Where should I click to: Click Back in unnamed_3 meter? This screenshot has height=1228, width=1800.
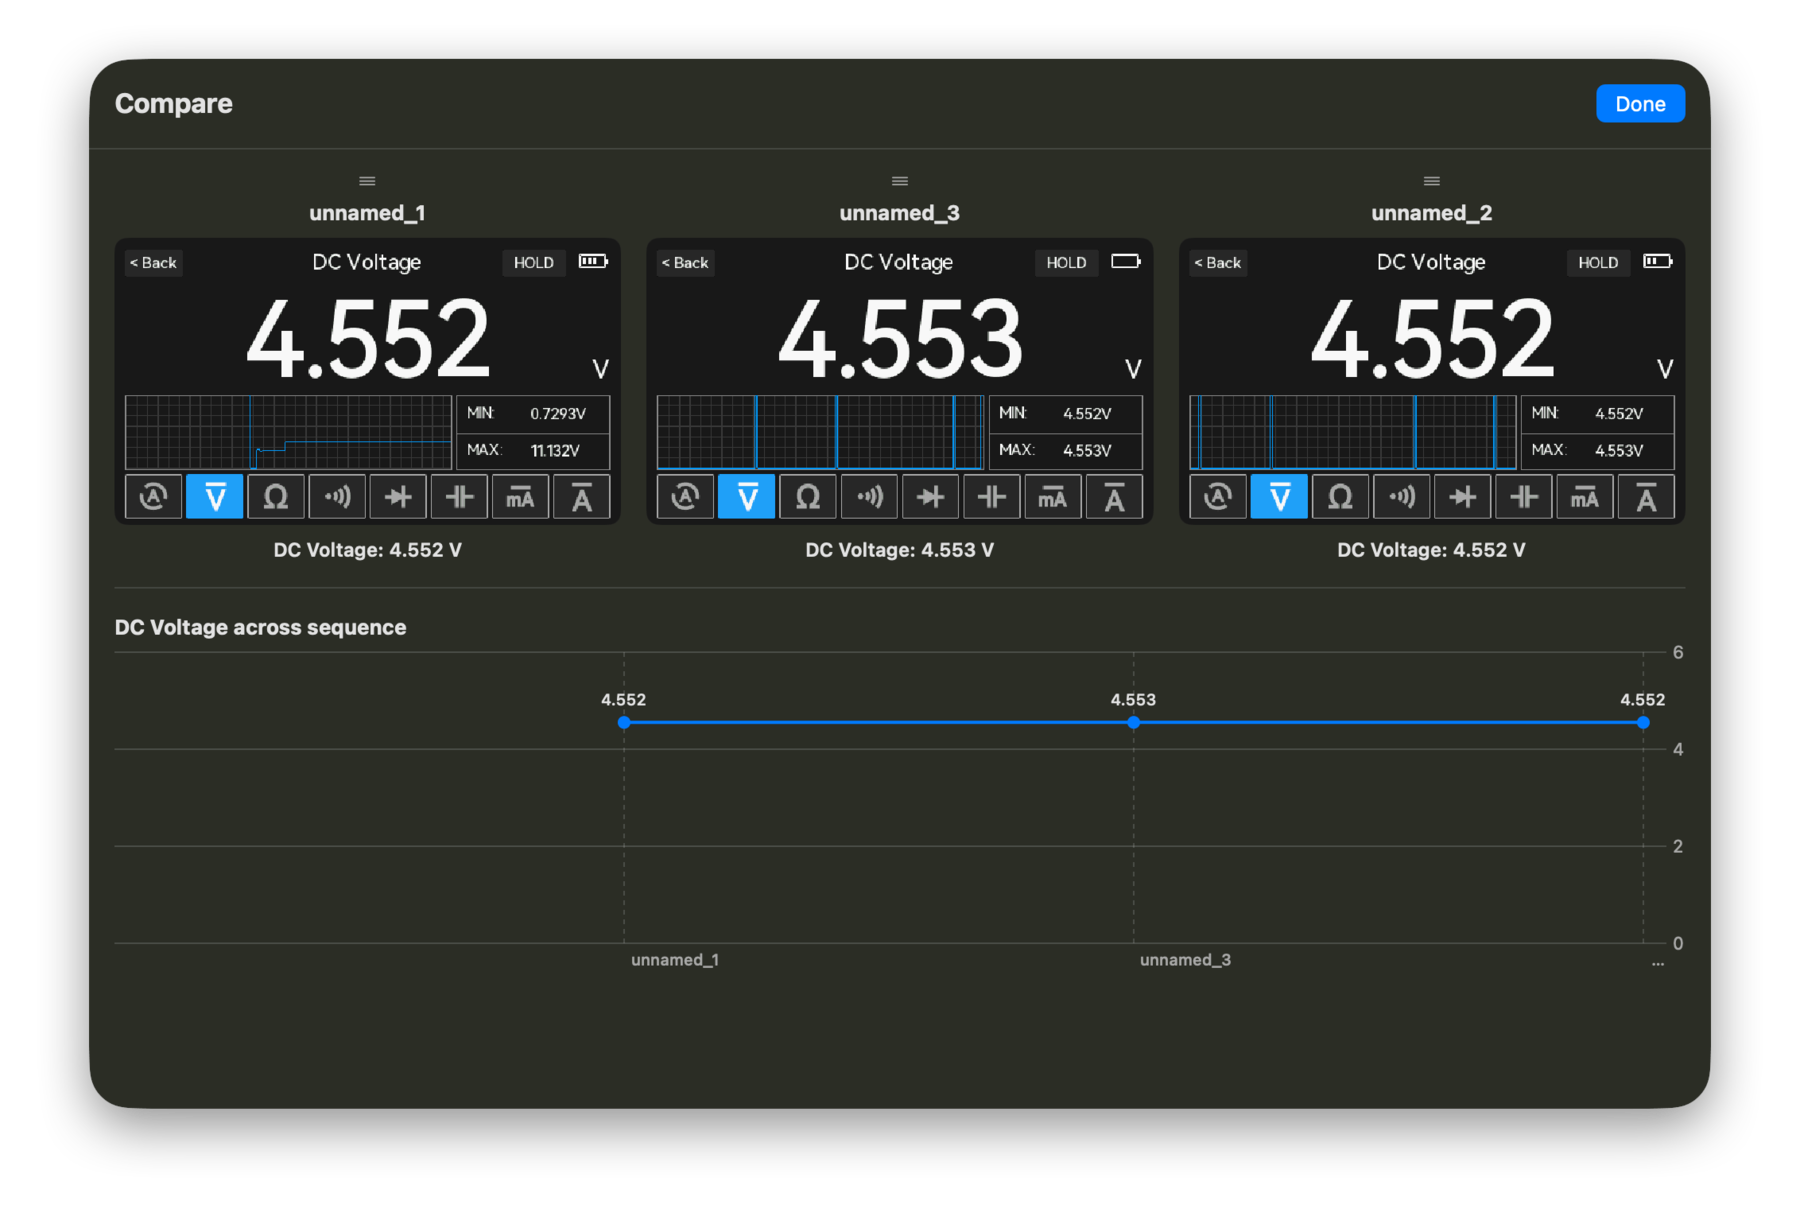[x=685, y=263]
